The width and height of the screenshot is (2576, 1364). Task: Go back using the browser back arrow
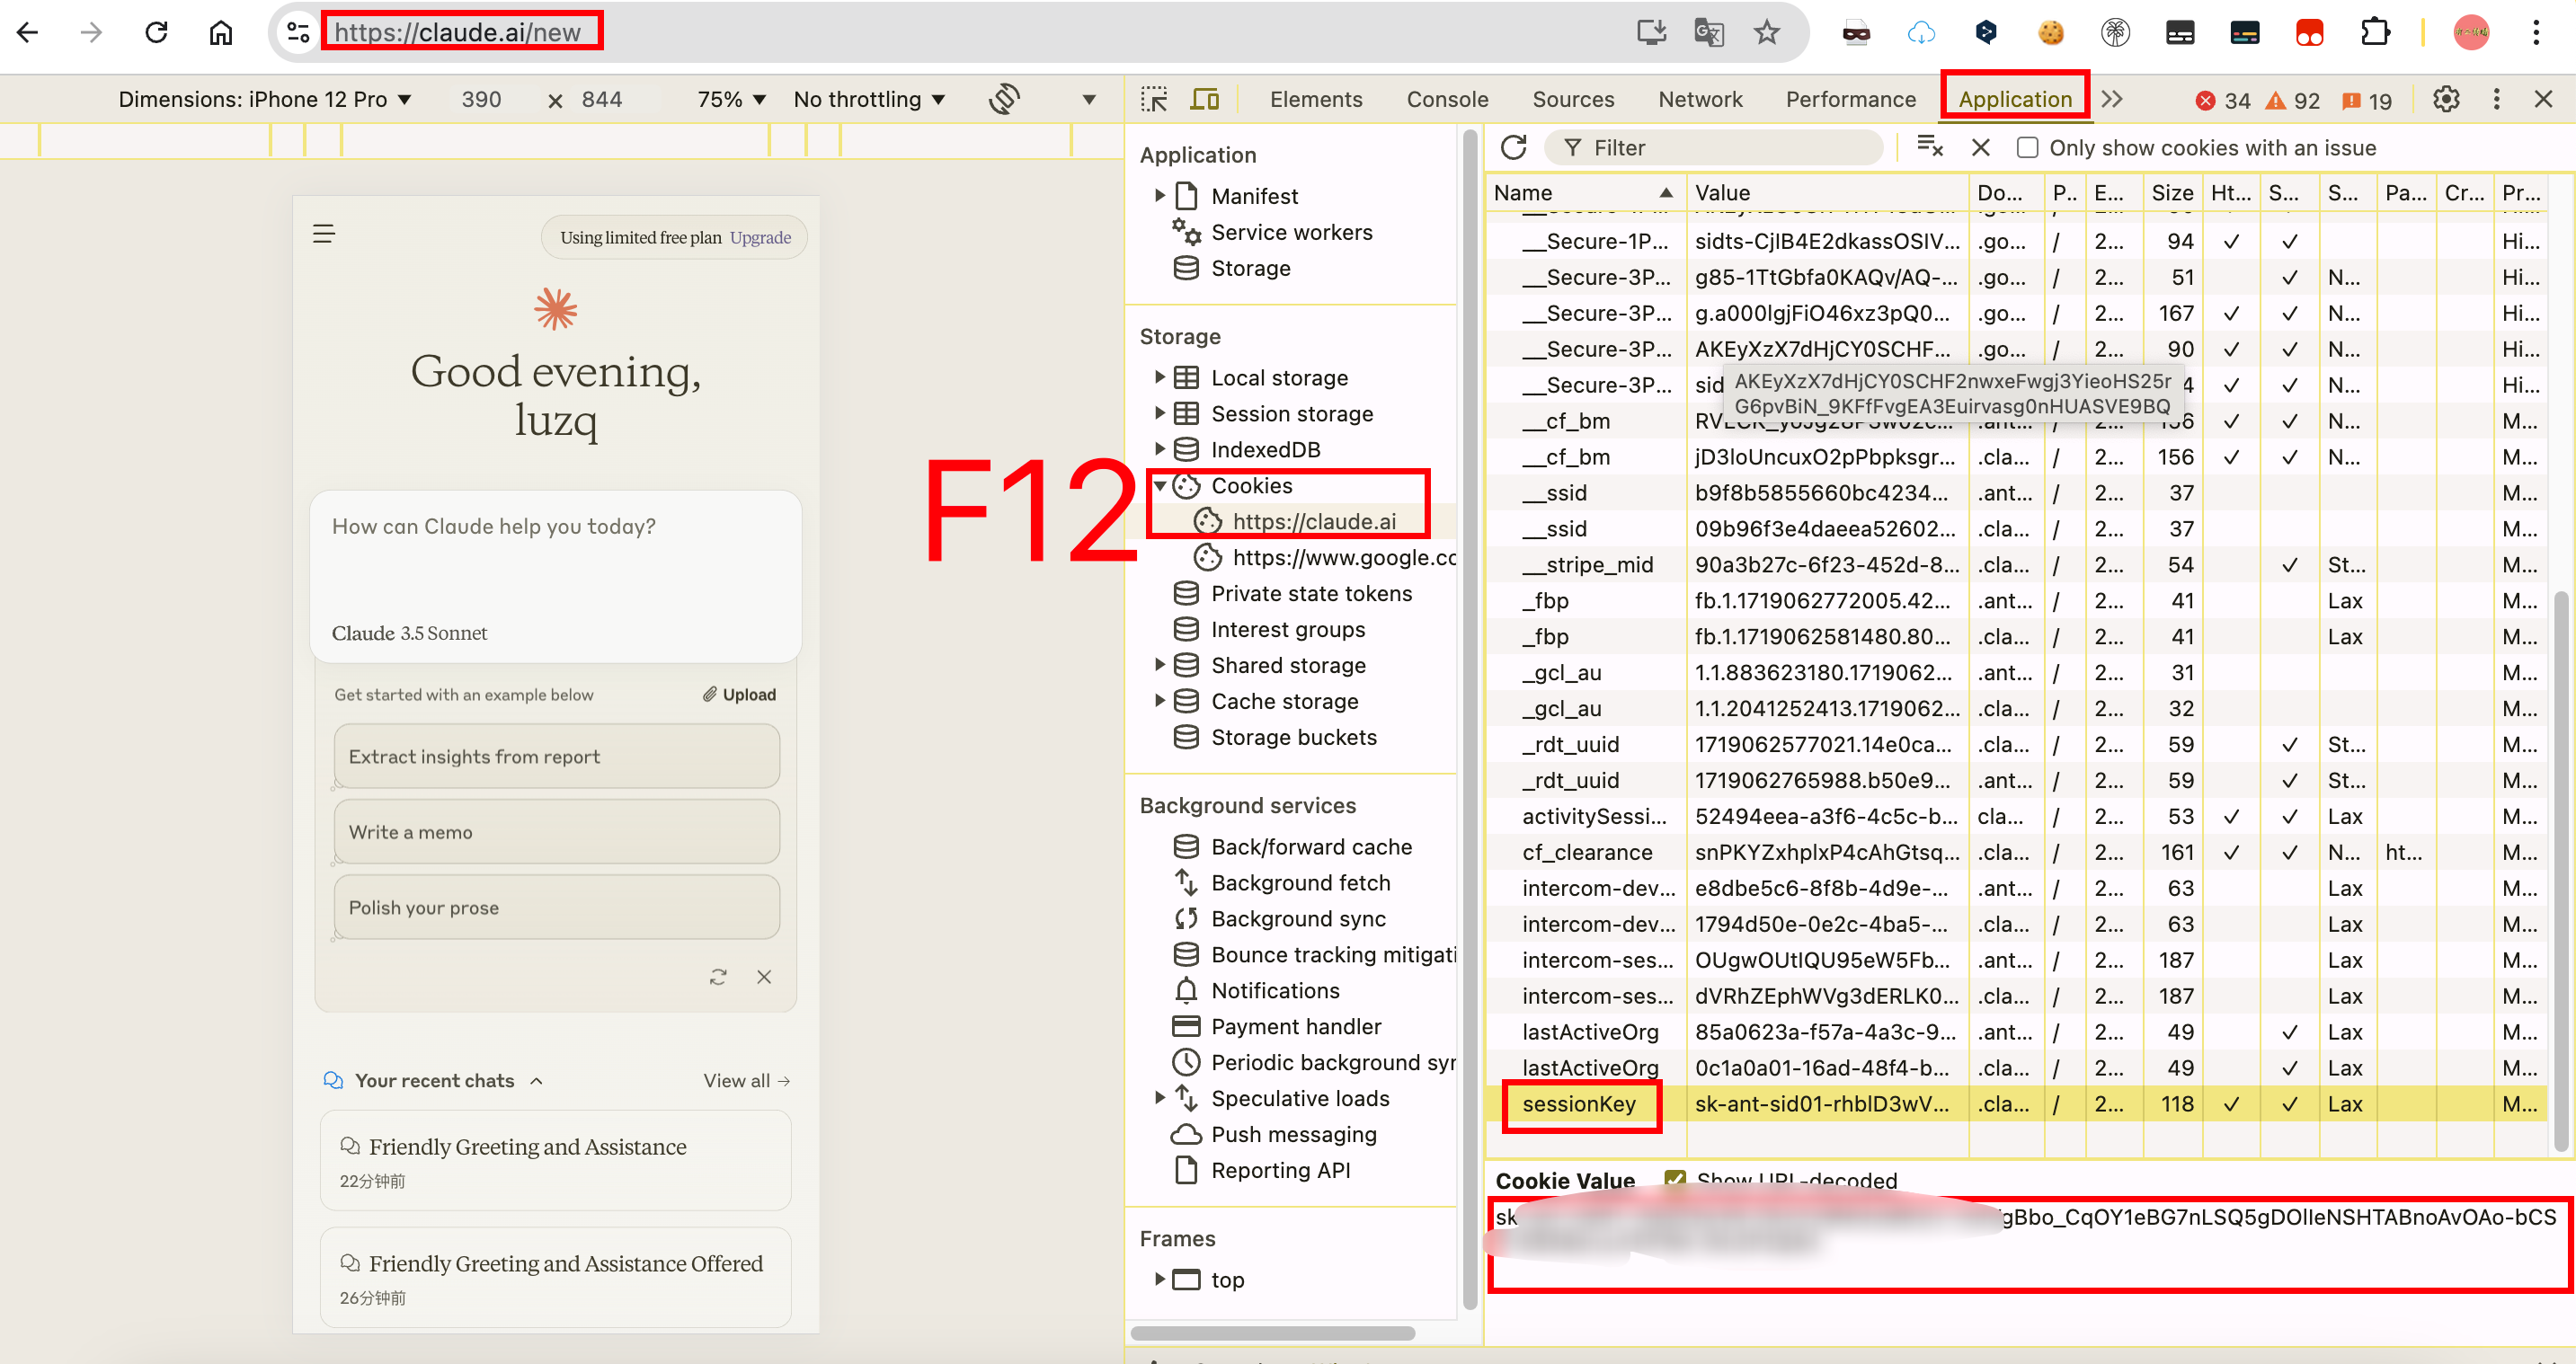click(x=28, y=32)
